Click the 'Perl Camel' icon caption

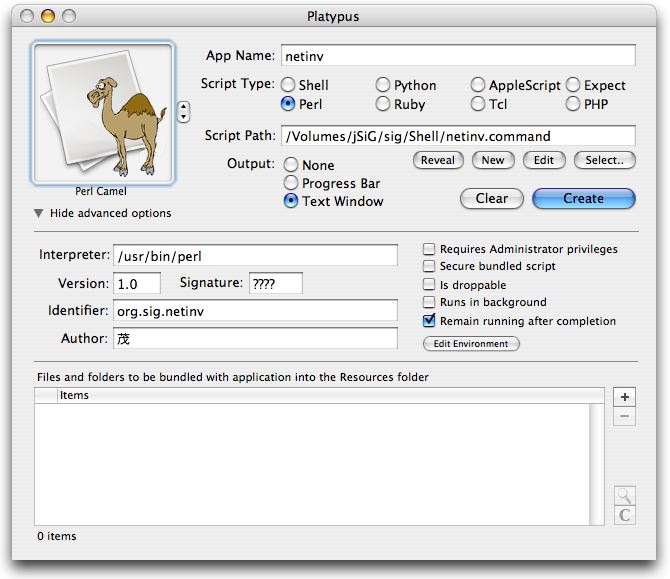click(101, 191)
